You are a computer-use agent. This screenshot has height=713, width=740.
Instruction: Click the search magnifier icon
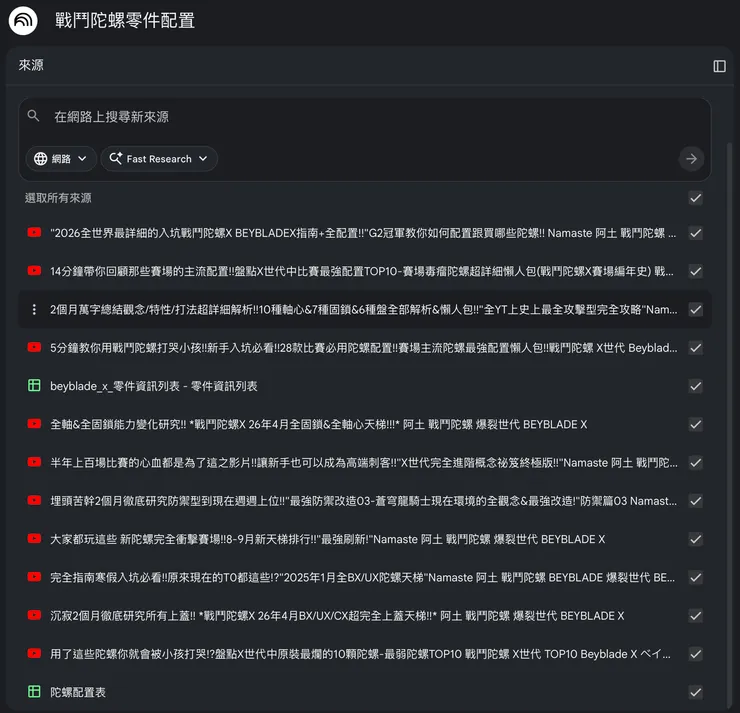33,116
